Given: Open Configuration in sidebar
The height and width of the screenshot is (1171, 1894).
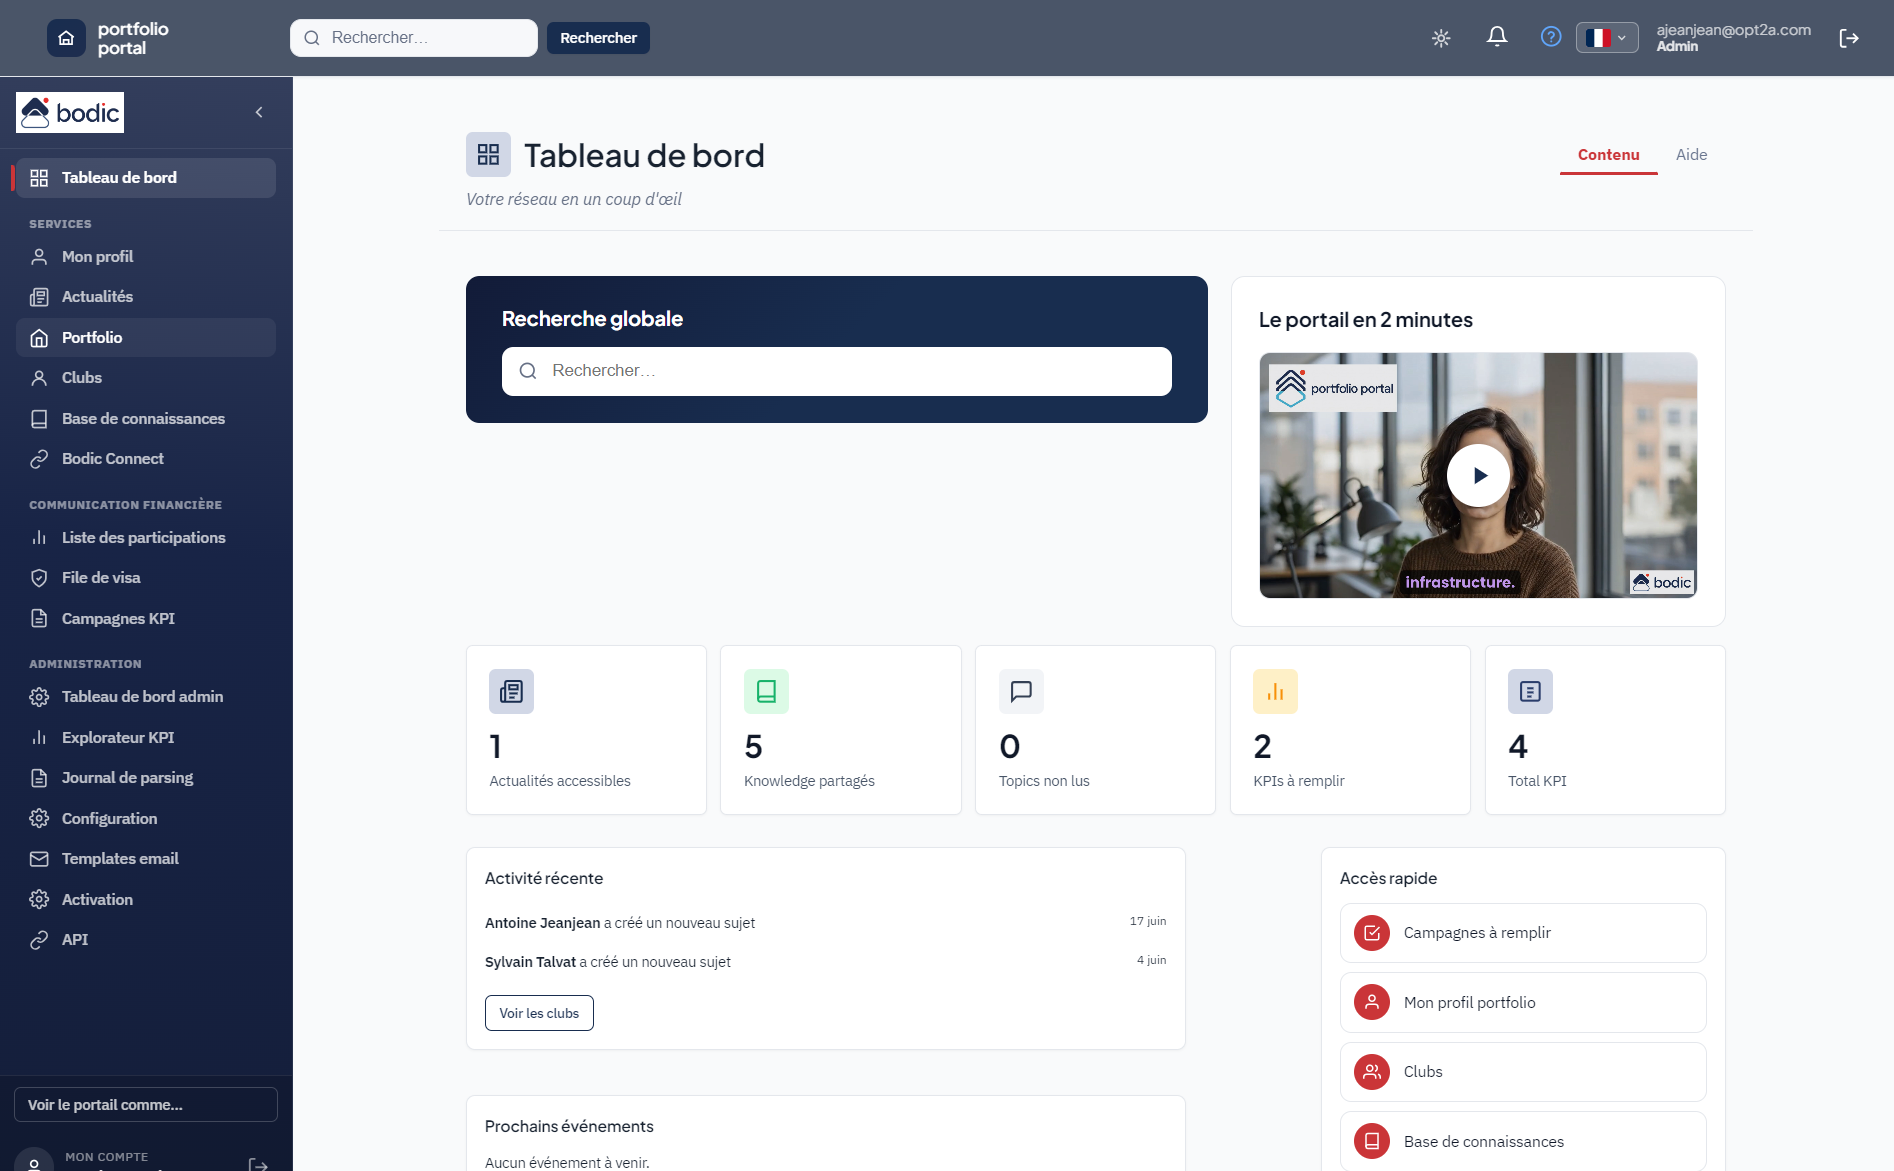Looking at the screenshot, I should [146, 819].
